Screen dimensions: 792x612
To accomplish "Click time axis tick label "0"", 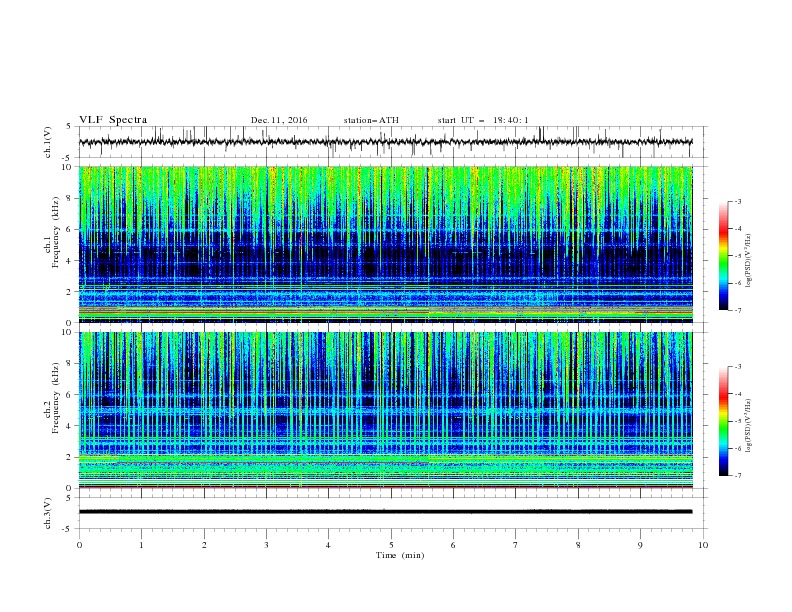I will pos(79,545).
